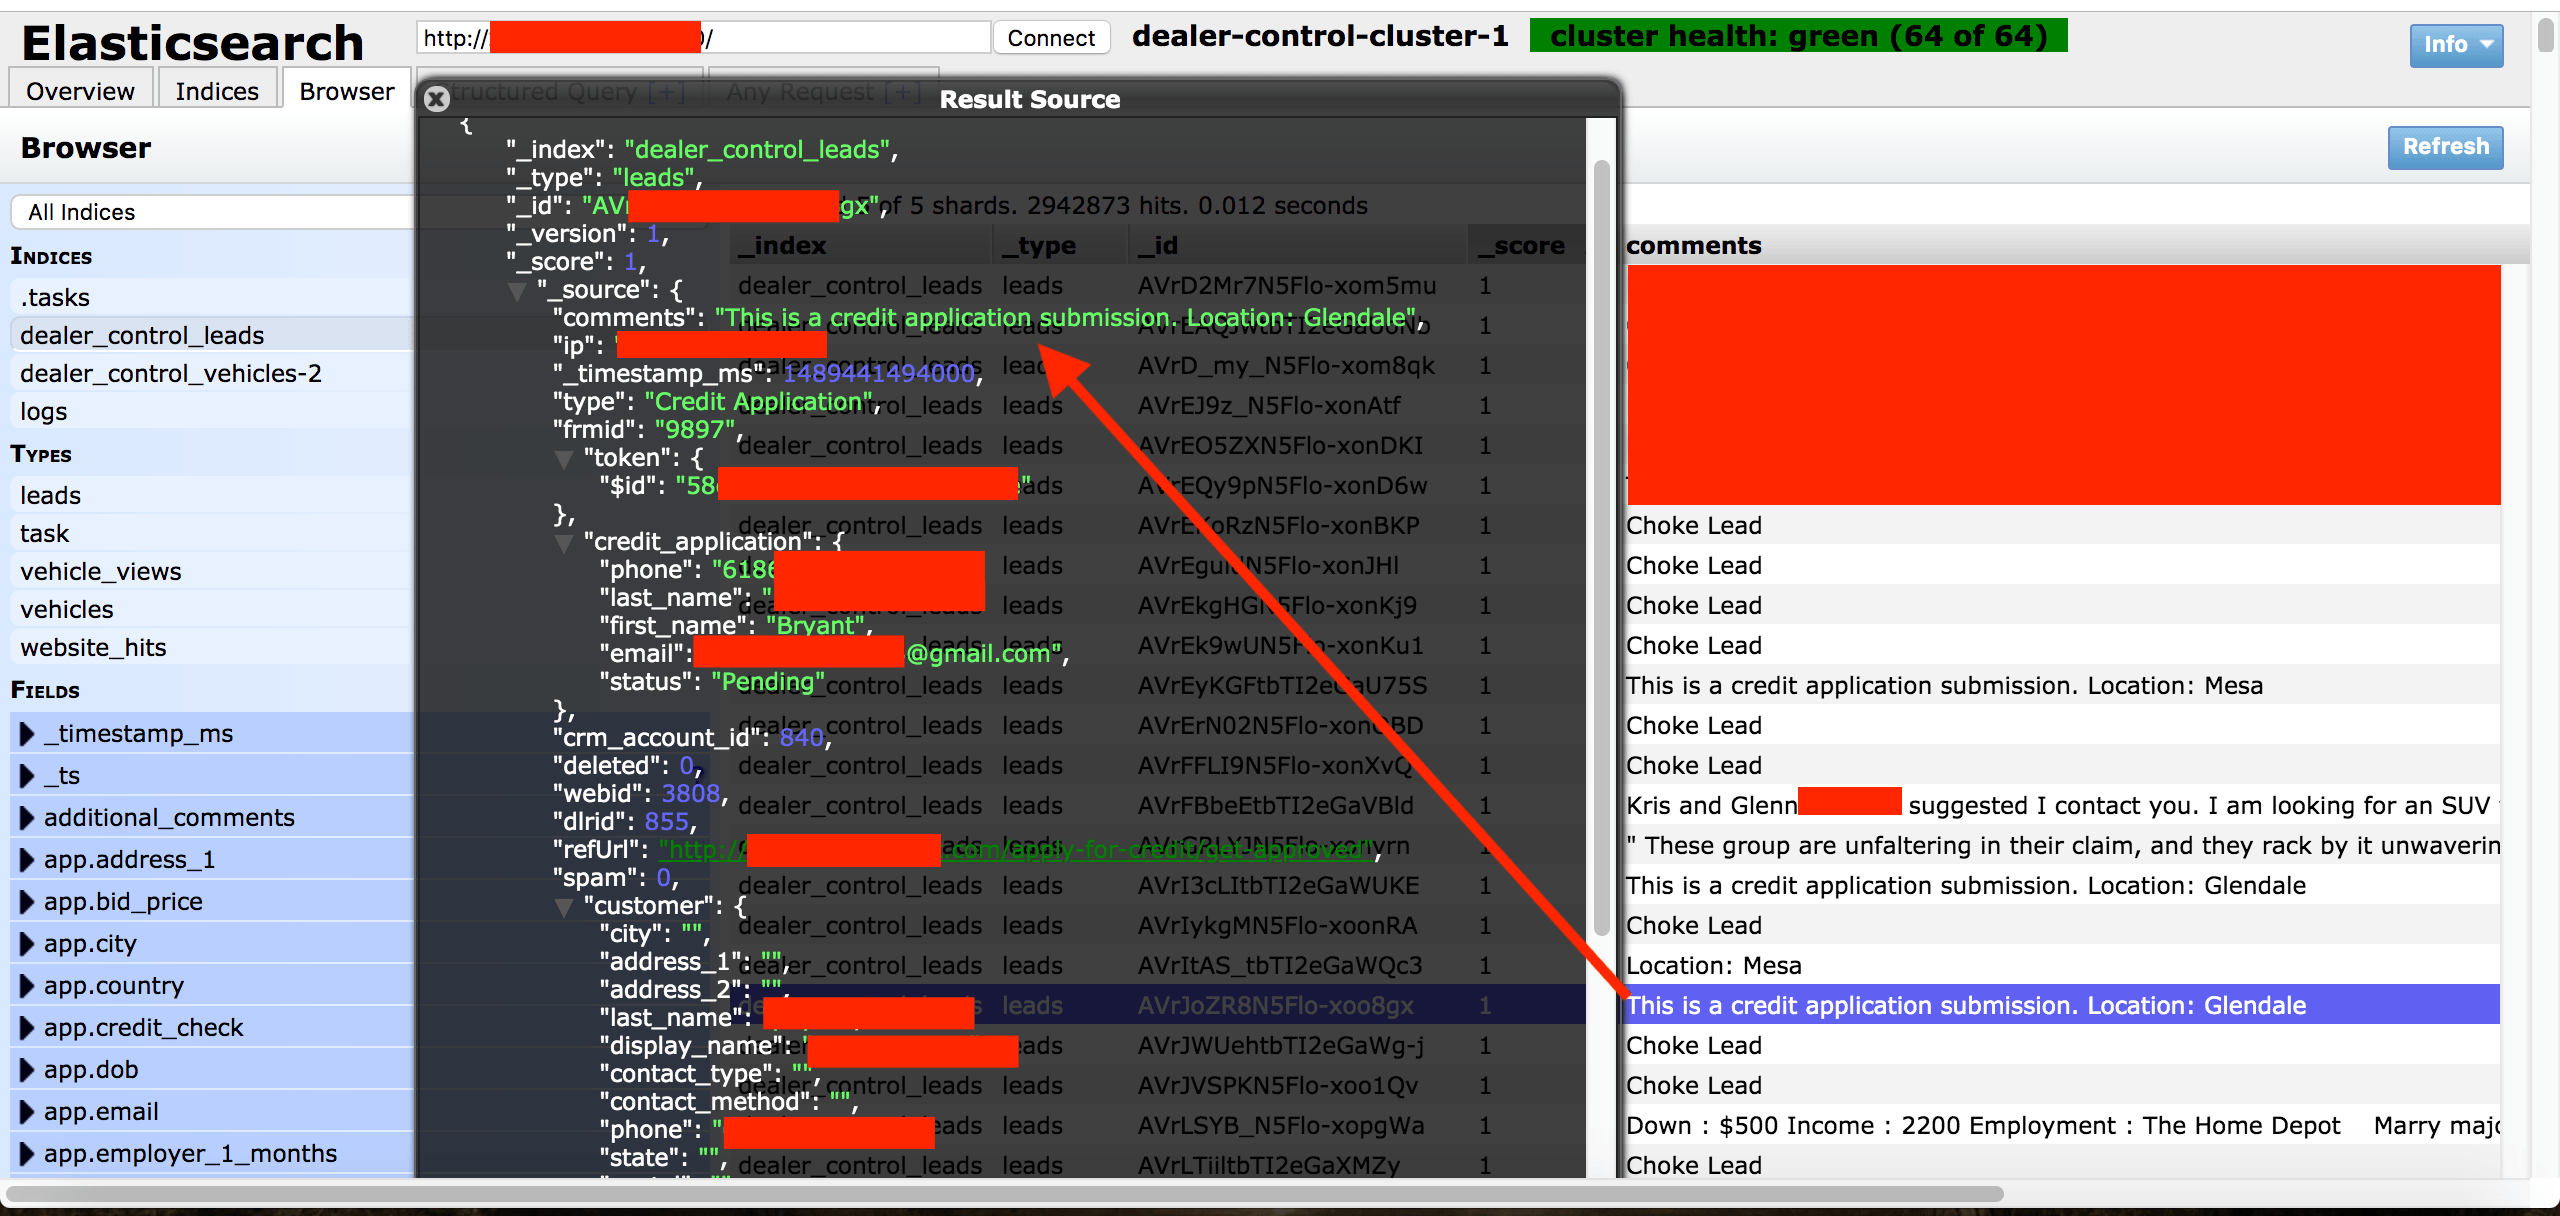Viewport: 2560px width, 1216px height.
Task: Open the Info dropdown menu
Action: coord(2455,45)
